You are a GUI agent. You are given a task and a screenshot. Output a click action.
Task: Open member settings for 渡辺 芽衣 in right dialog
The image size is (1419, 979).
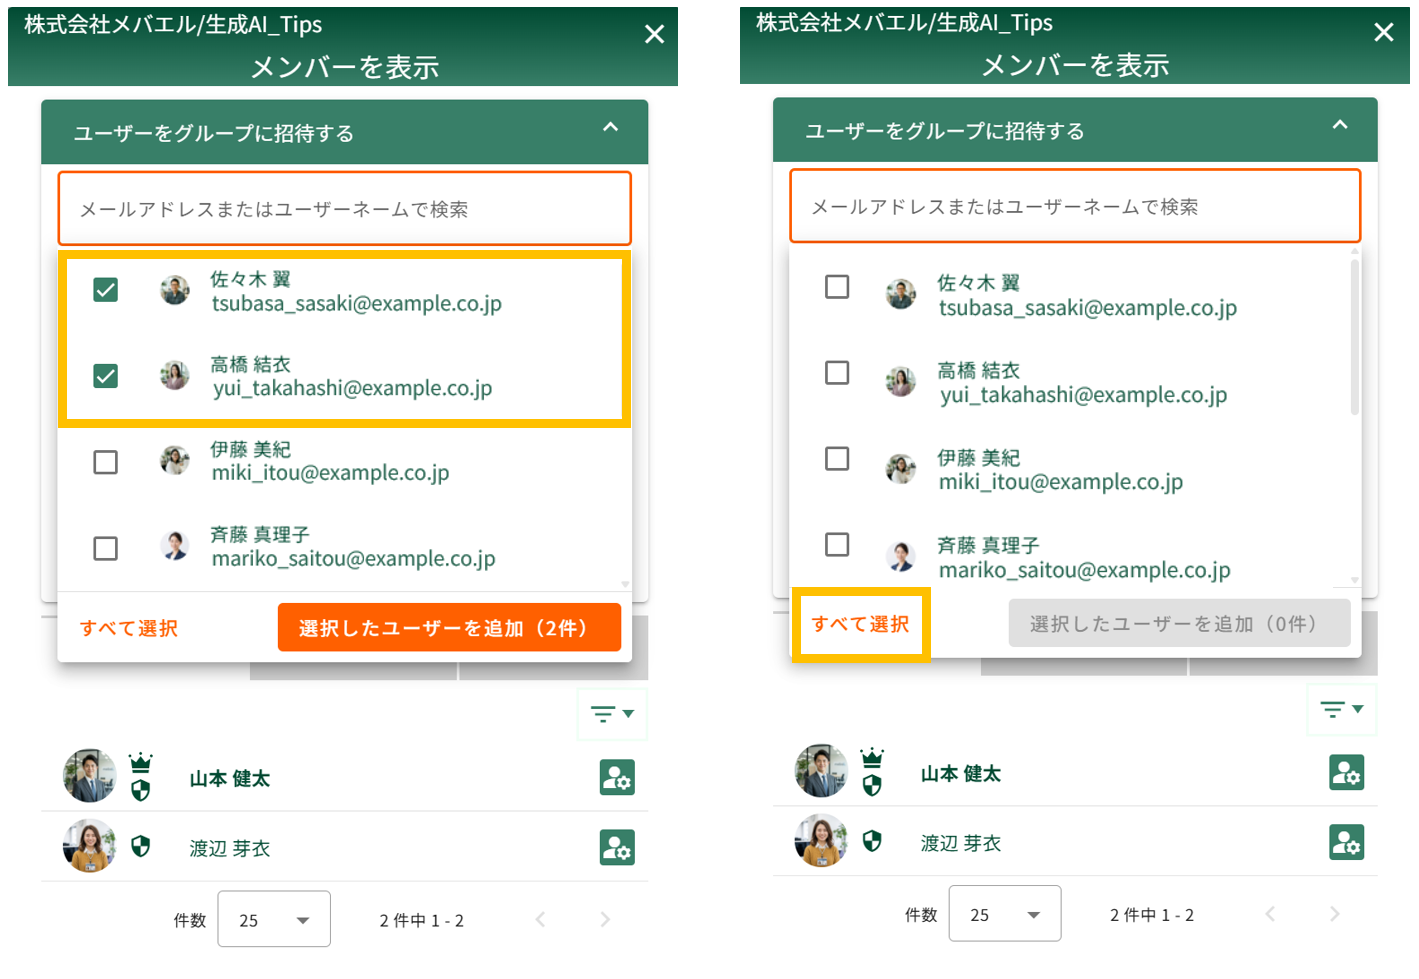click(x=1347, y=842)
